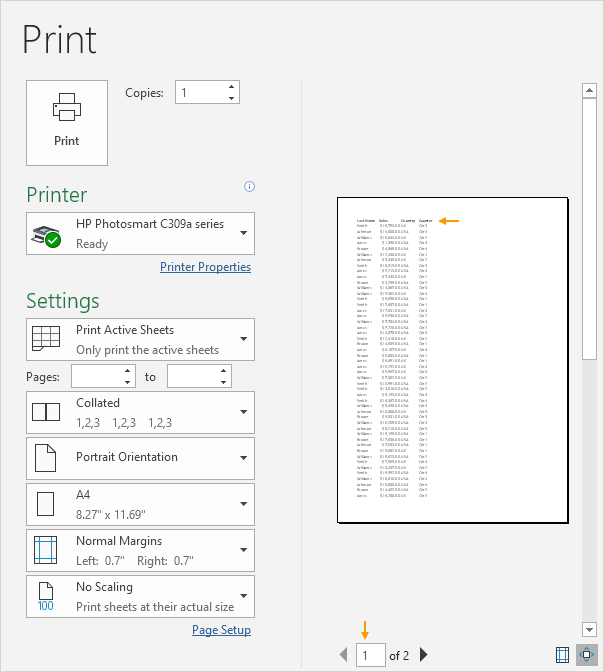This screenshot has width=604, height=672.
Task: Open the Collated options dropdown
Action: click(141, 412)
